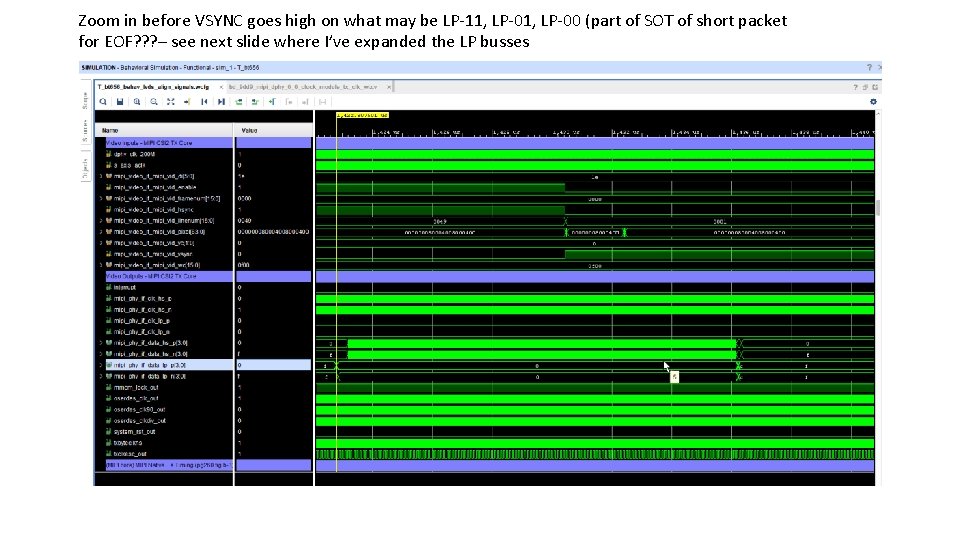The height and width of the screenshot is (540, 960).
Task: Save the waveform configuration via floppy icon
Action: (120, 102)
